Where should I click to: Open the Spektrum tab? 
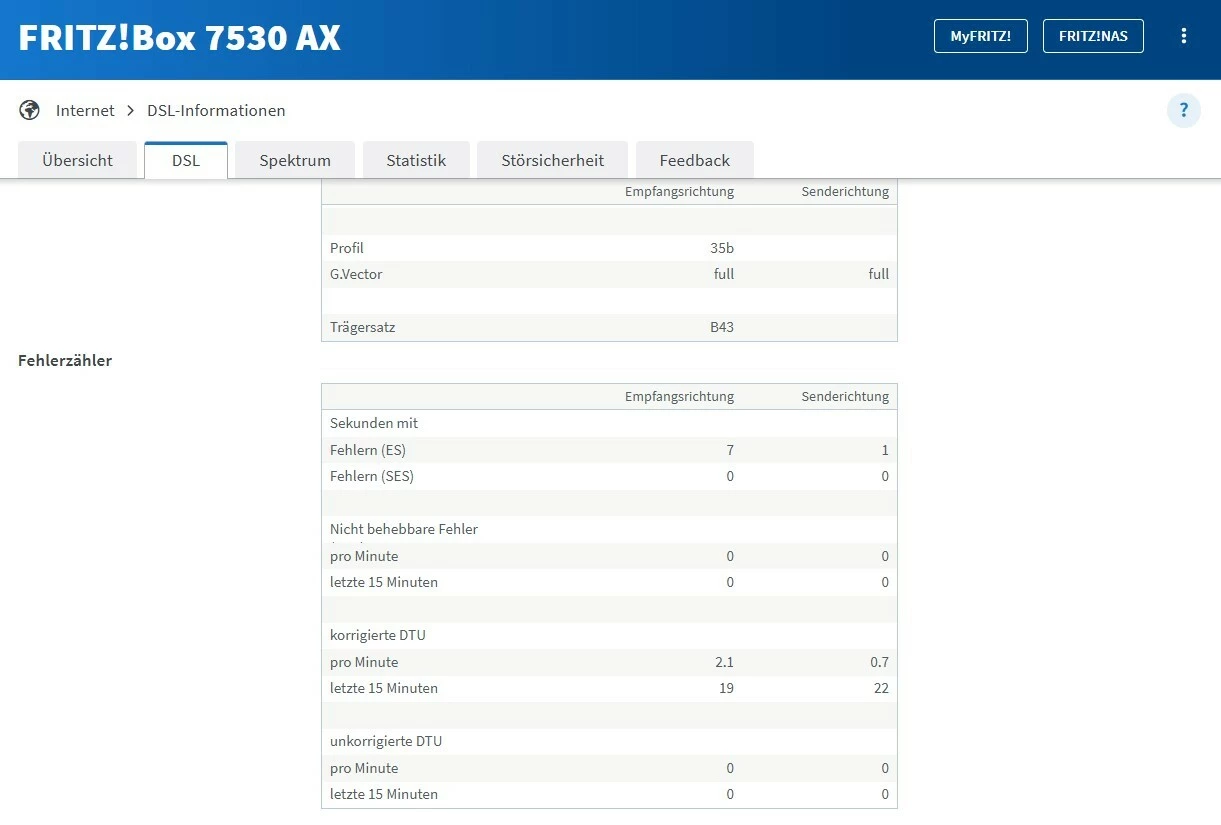tap(295, 160)
